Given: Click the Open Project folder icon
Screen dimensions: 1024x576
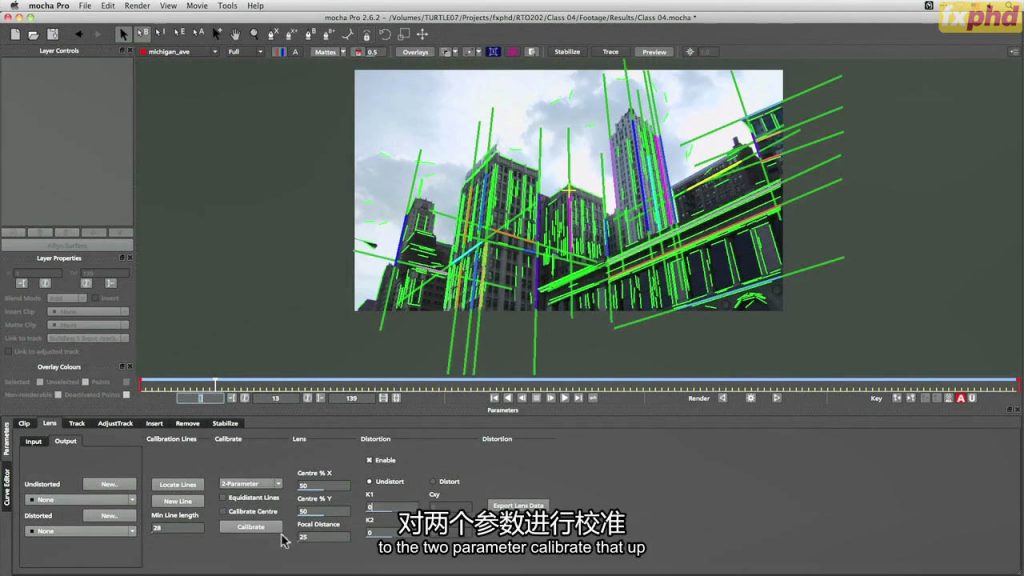Looking at the screenshot, I should [x=34, y=34].
